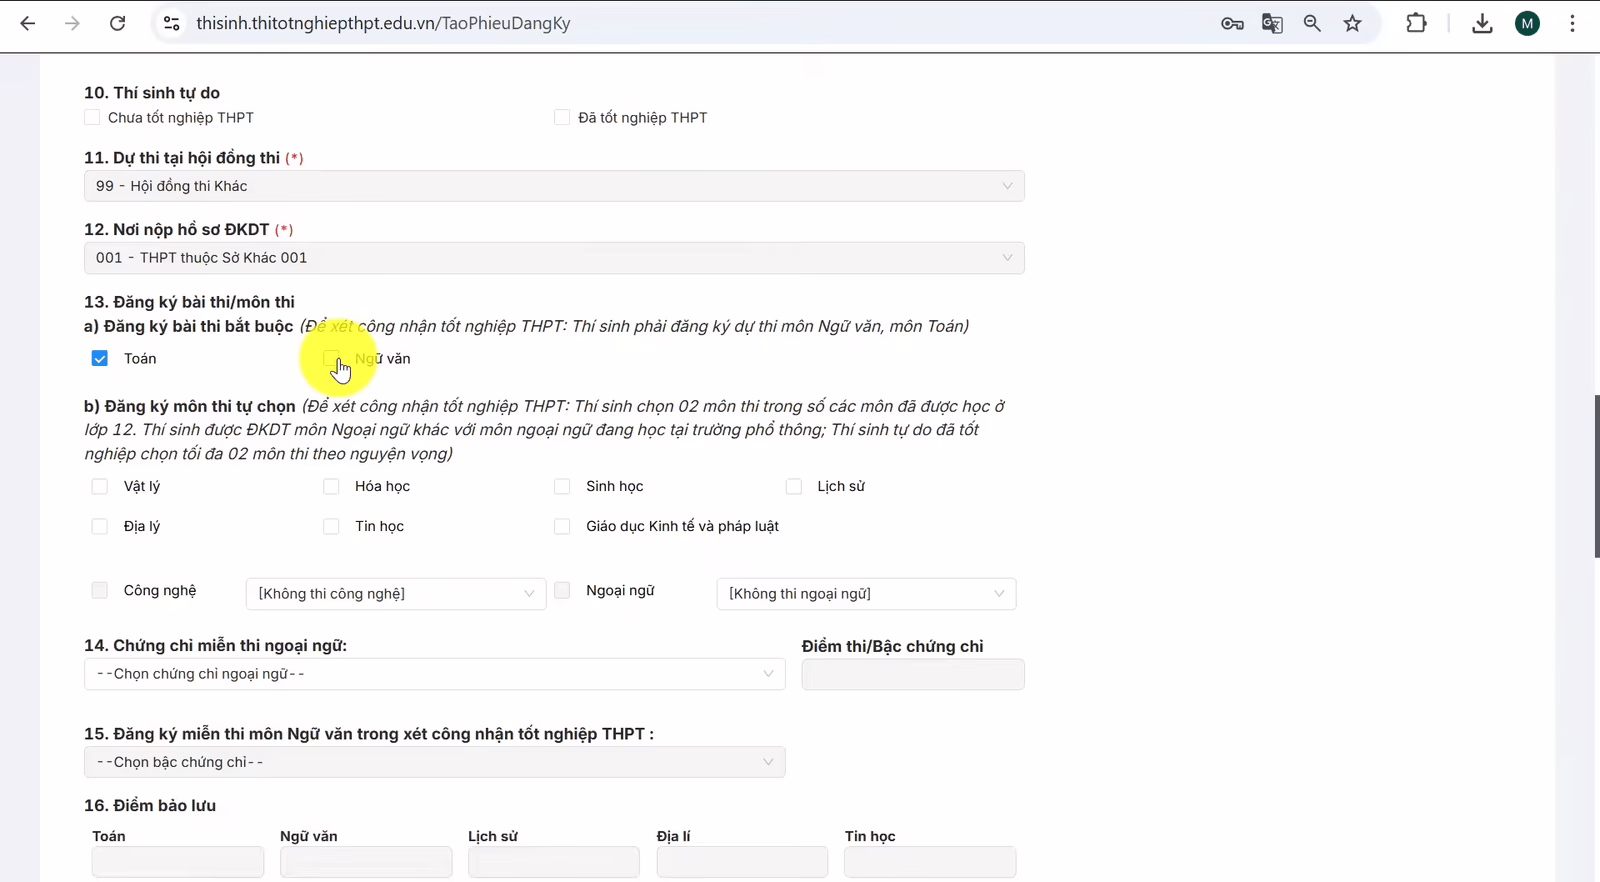
Task: Open the profile avatar M
Action: (x=1527, y=23)
